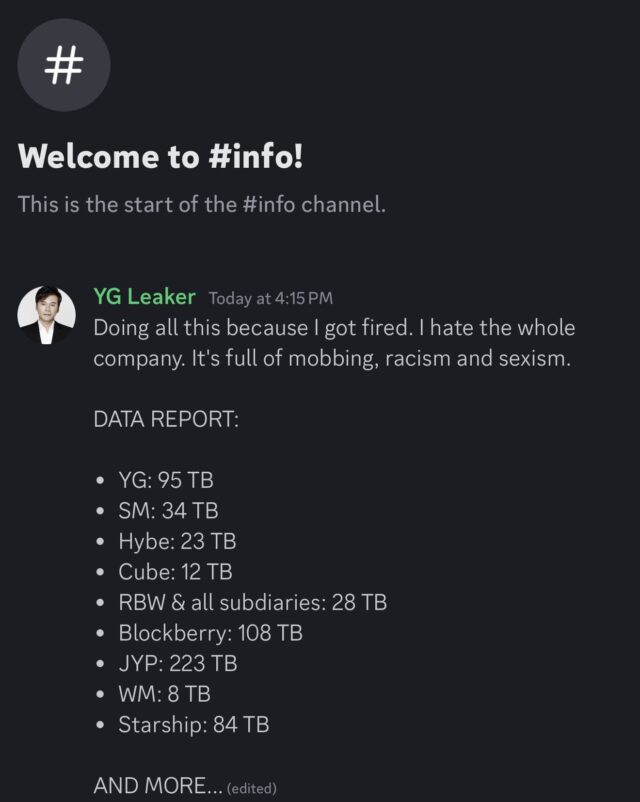
Task: Tap the "start of the #info channel" text
Action: click(201, 204)
